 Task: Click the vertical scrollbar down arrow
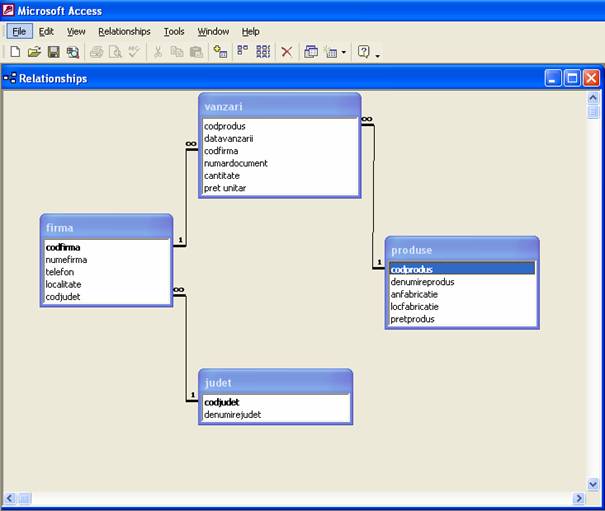[x=593, y=484]
